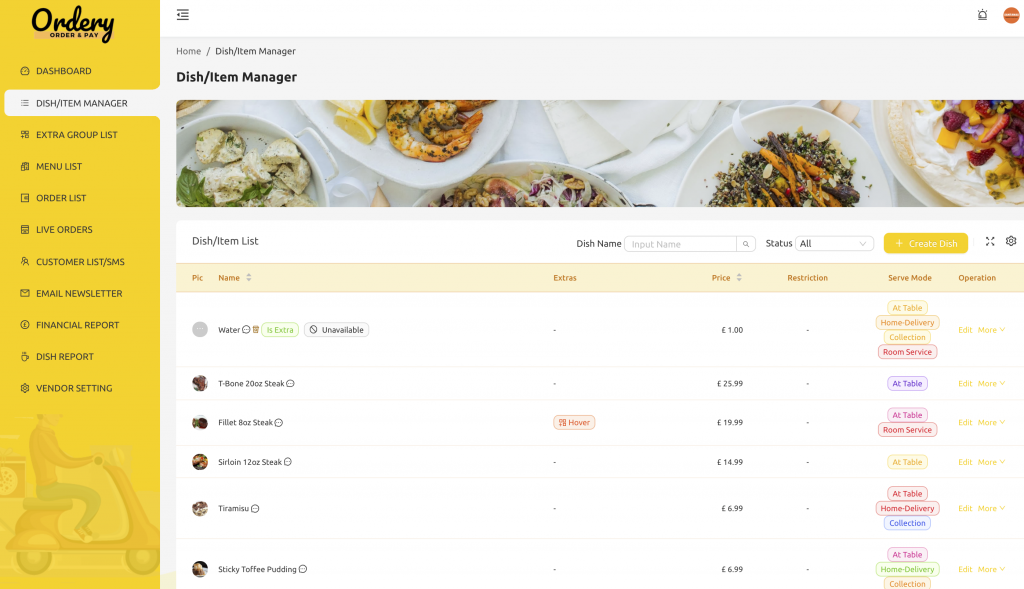Click the Sirloin 12oz Steak price £ 14.99
The image size is (1024, 589).
point(730,462)
